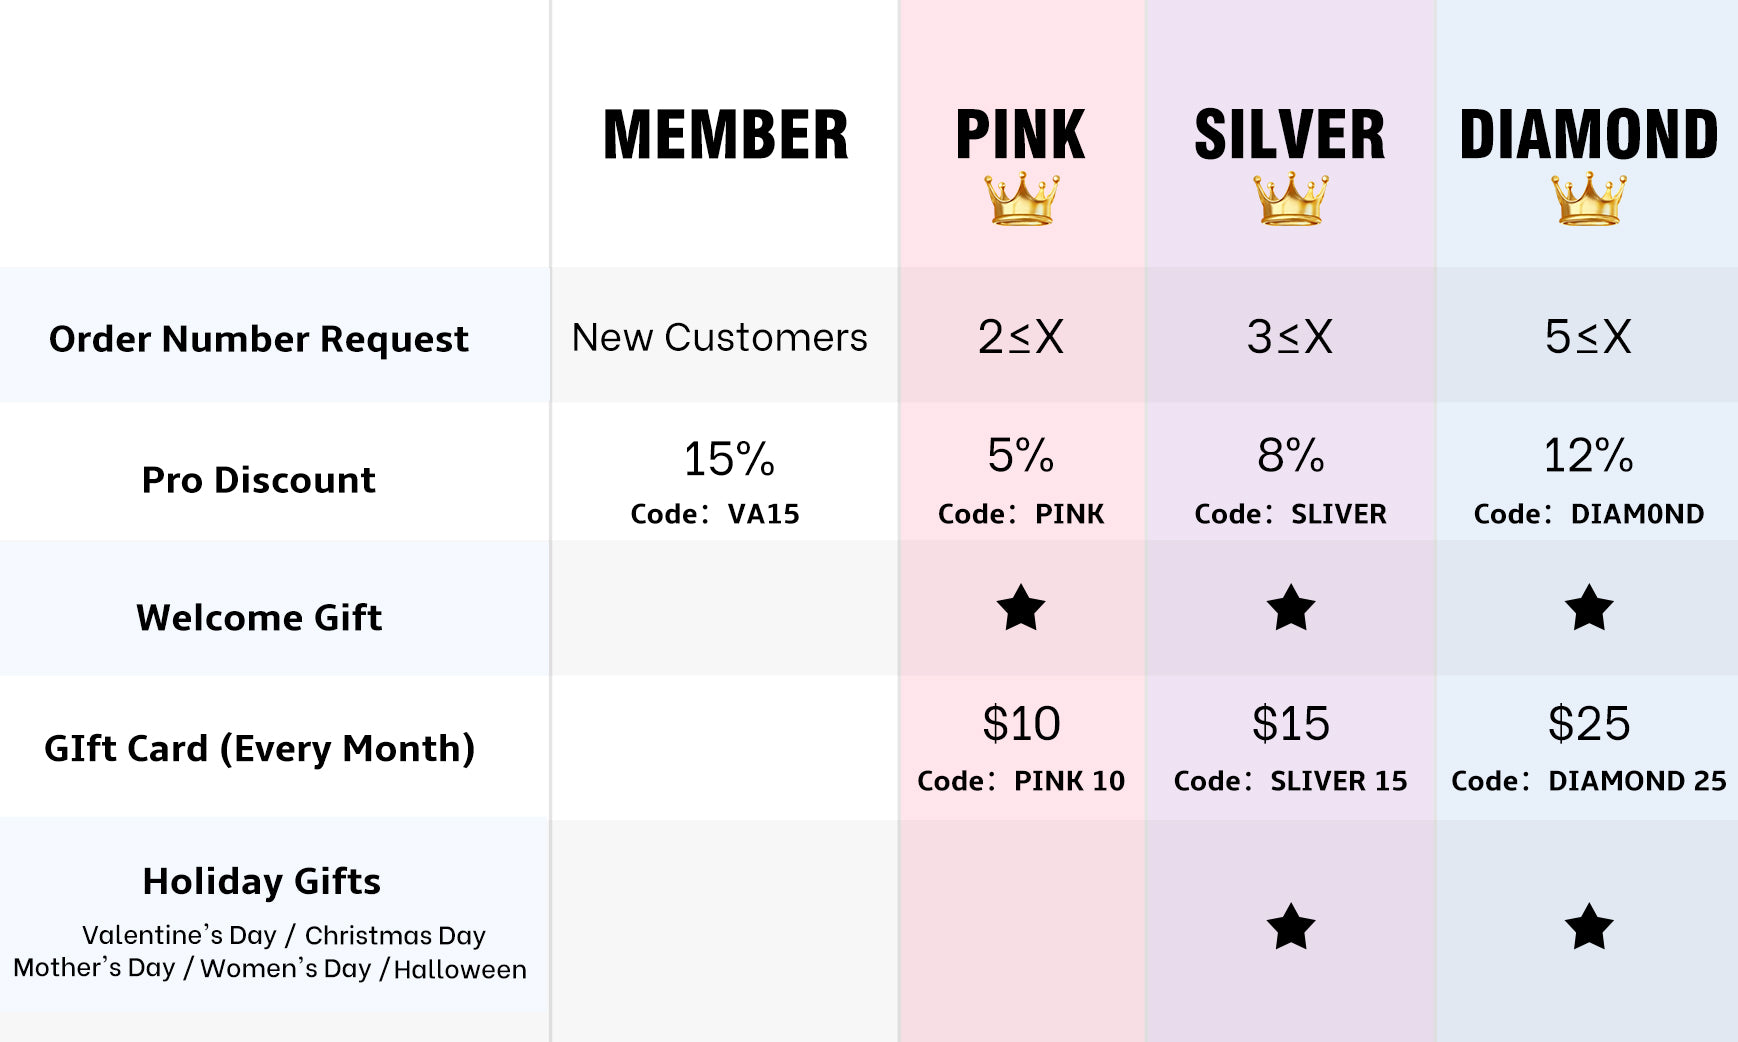
Task: Click the Order Number Request label
Action: 259,339
